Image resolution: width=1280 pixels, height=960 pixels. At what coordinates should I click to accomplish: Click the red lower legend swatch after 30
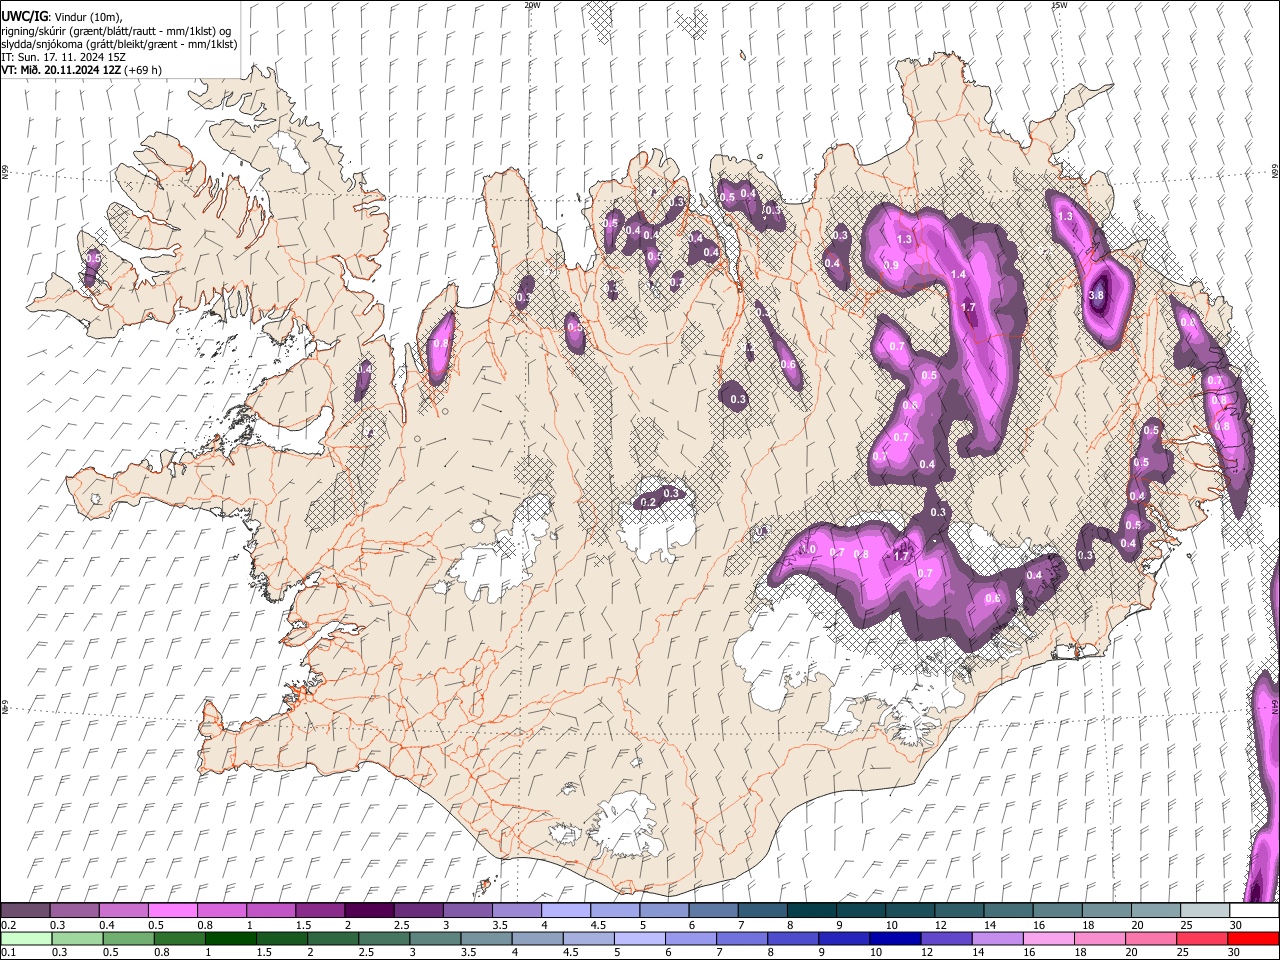point(1253,938)
